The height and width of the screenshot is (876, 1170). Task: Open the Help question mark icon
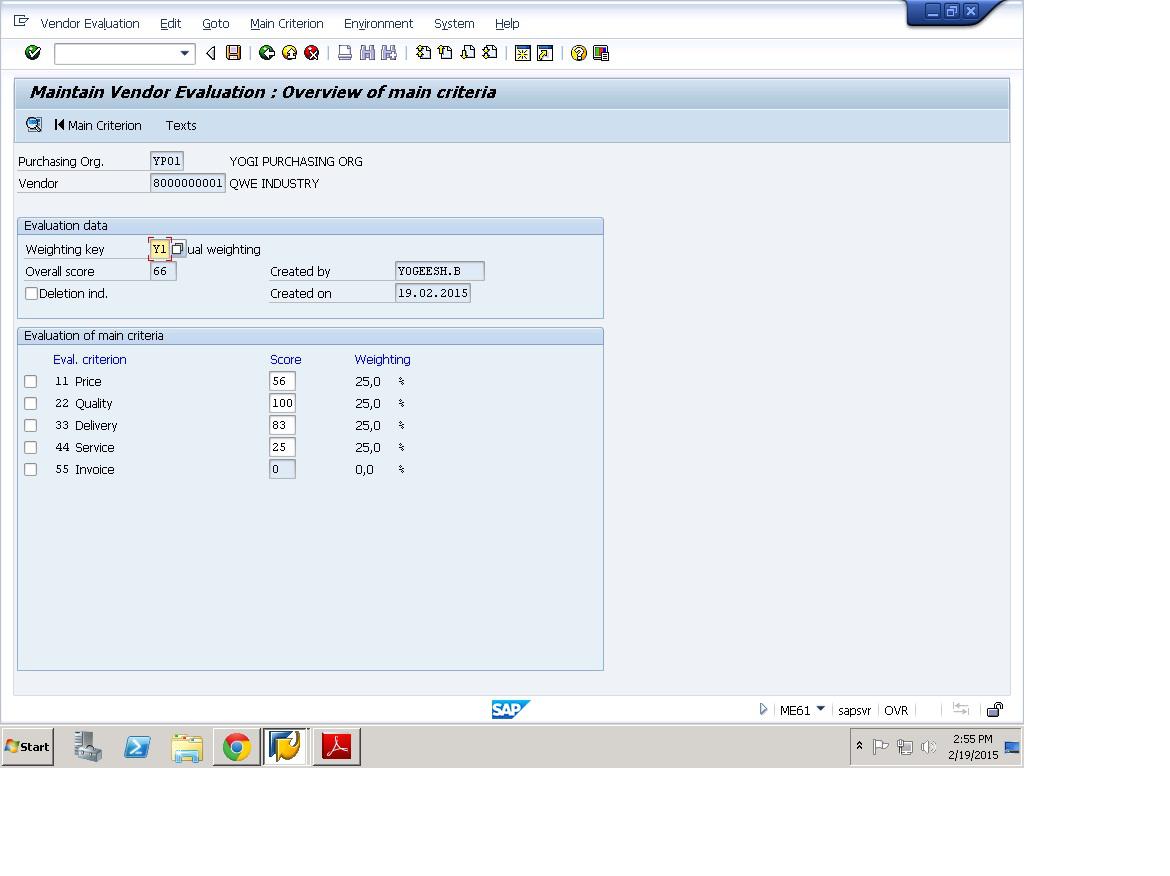(578, 53)
